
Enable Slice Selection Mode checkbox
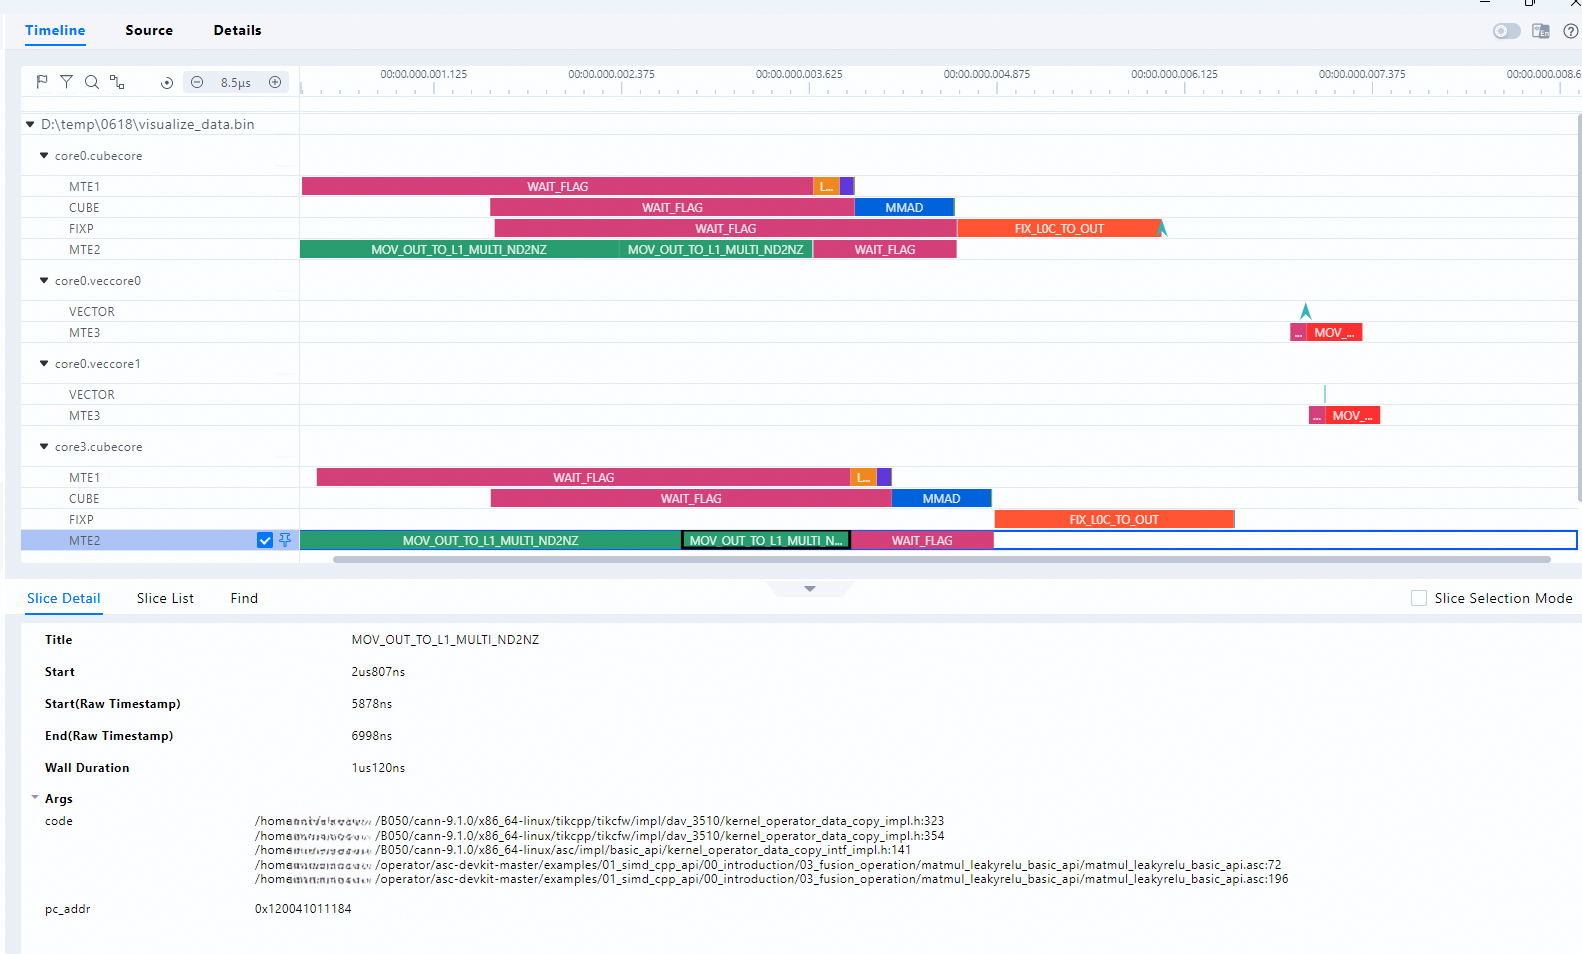click(1418, 598)
